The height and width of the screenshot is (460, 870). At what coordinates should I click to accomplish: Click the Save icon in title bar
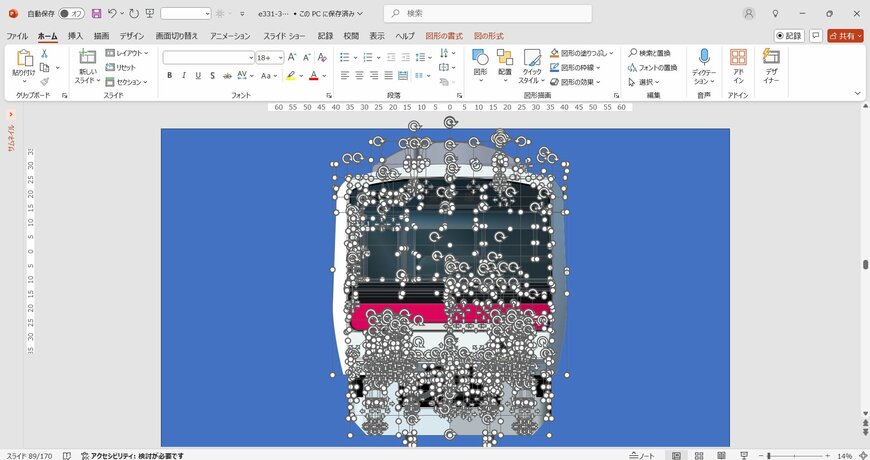96,14
